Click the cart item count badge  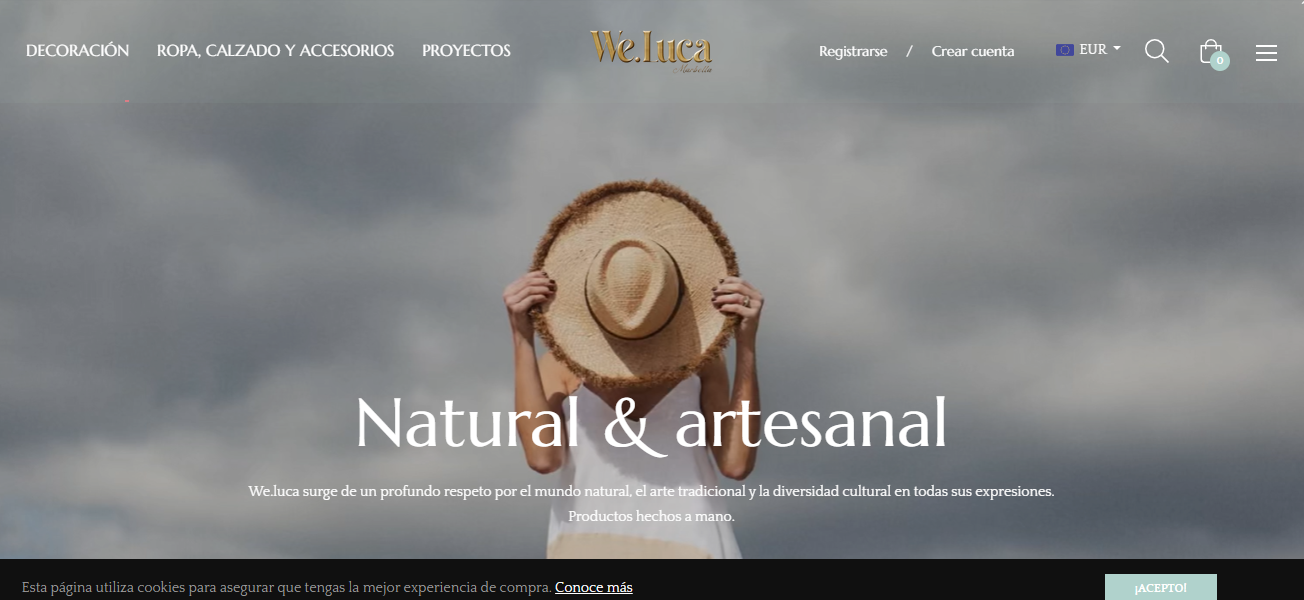pyautogui.click(x=1219, y=61)
